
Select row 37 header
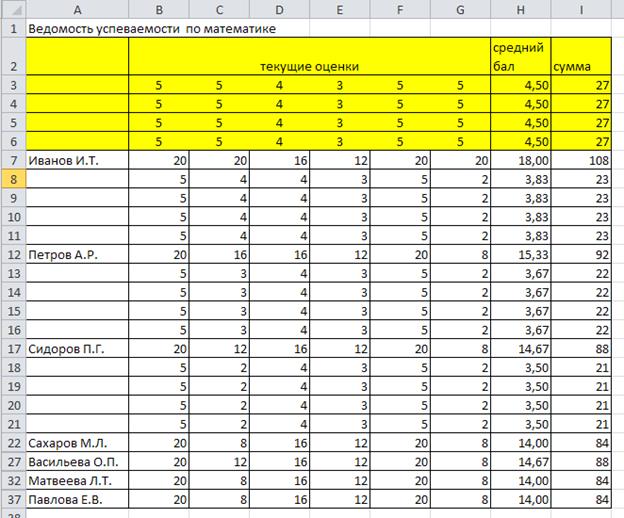coord(14,499)
